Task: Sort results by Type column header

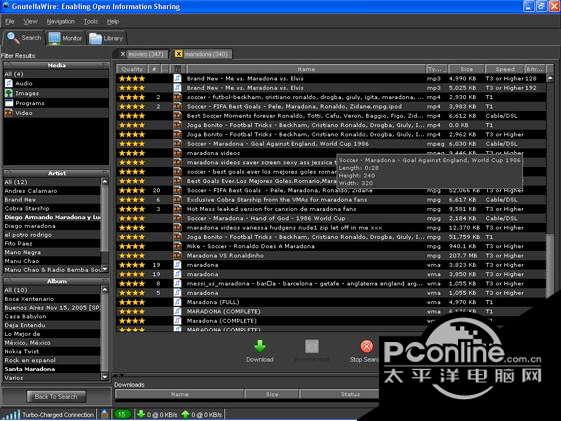Action: pos(436,69)
